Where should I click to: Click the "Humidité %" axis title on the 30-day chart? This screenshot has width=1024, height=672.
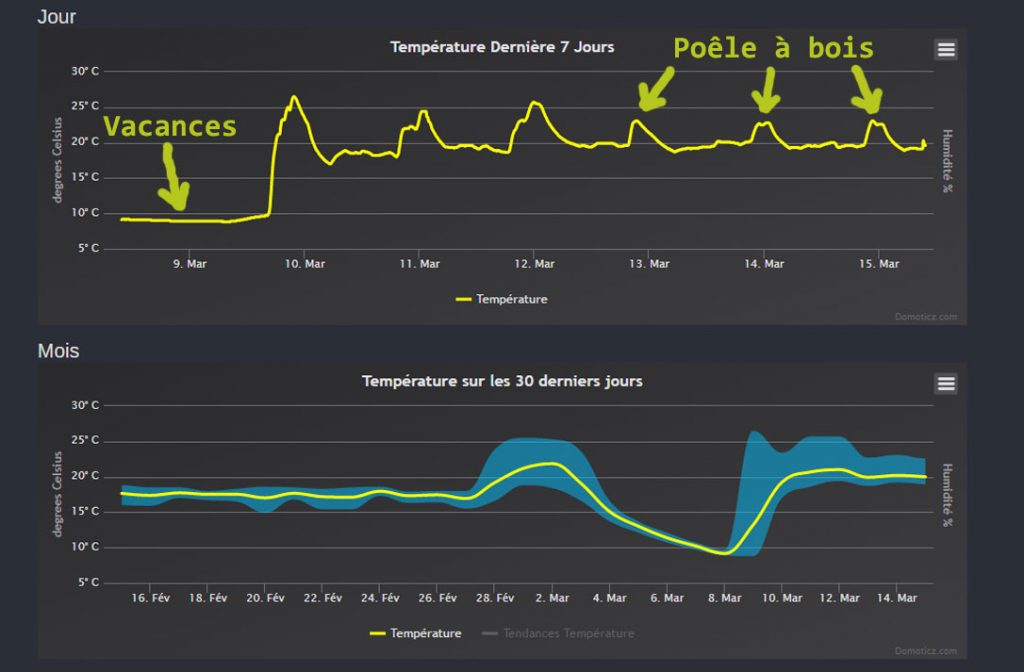click(x=947, y=495)
